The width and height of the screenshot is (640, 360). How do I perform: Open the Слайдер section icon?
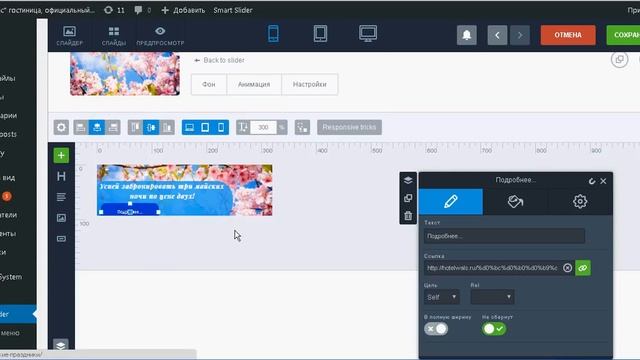pos(69,35)
